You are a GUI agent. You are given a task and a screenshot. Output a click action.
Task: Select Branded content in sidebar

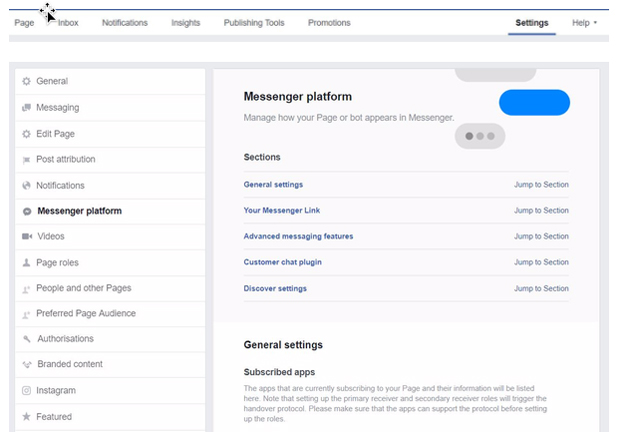pyautogui.click(x=110, y=364)
